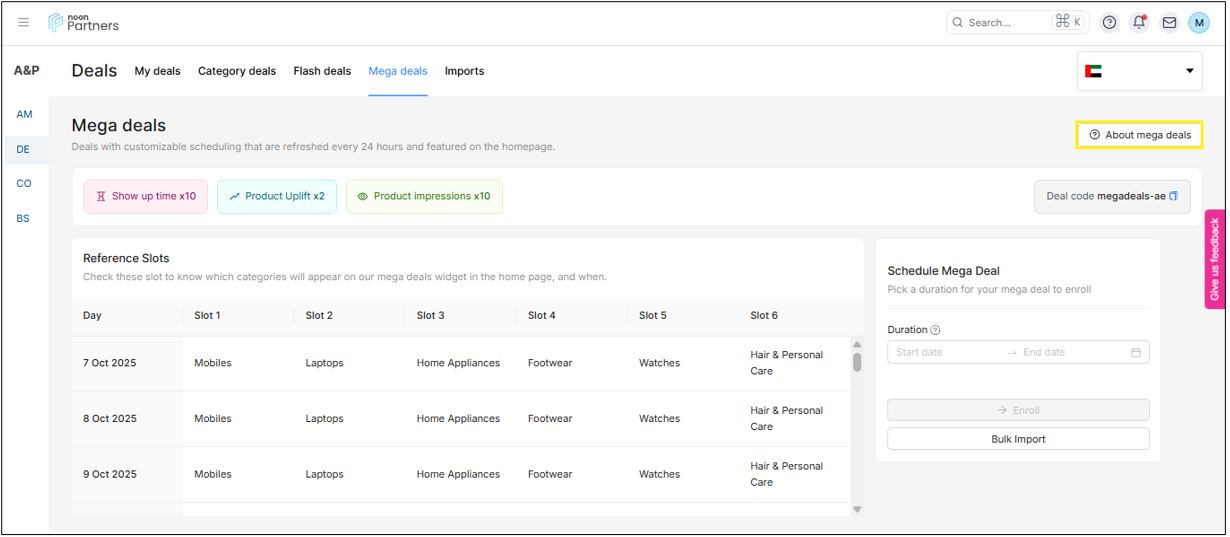Click the Bulk Import button
The image size is (1230, 537).
(x=1017, y=439)
